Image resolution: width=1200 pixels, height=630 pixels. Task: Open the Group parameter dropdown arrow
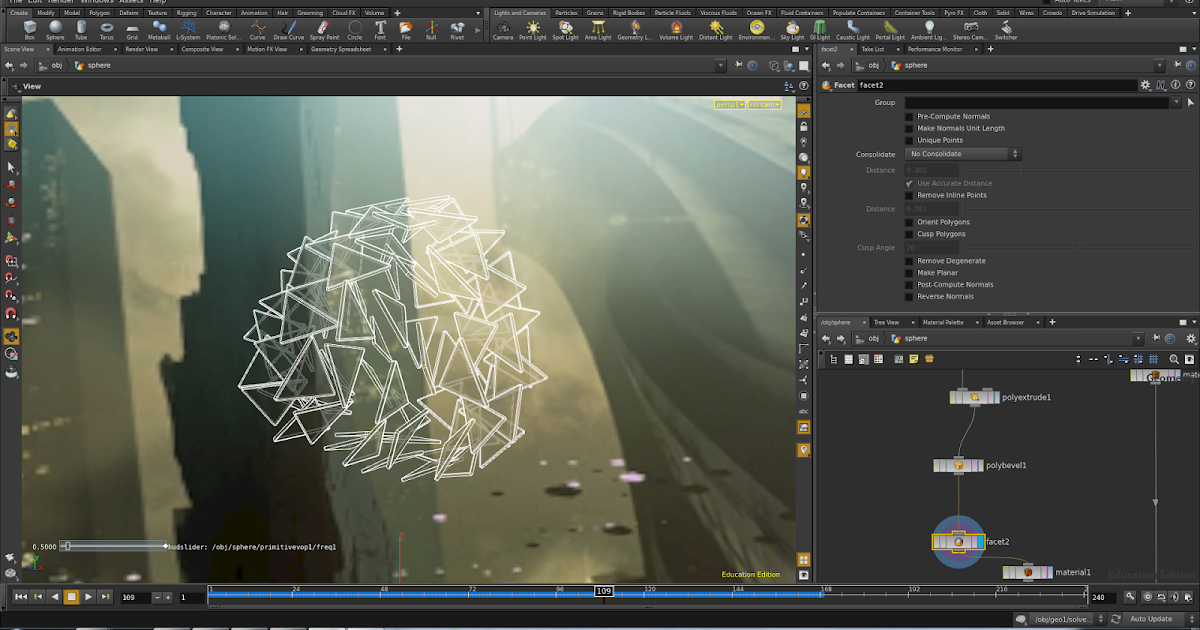coord(1178,101)
